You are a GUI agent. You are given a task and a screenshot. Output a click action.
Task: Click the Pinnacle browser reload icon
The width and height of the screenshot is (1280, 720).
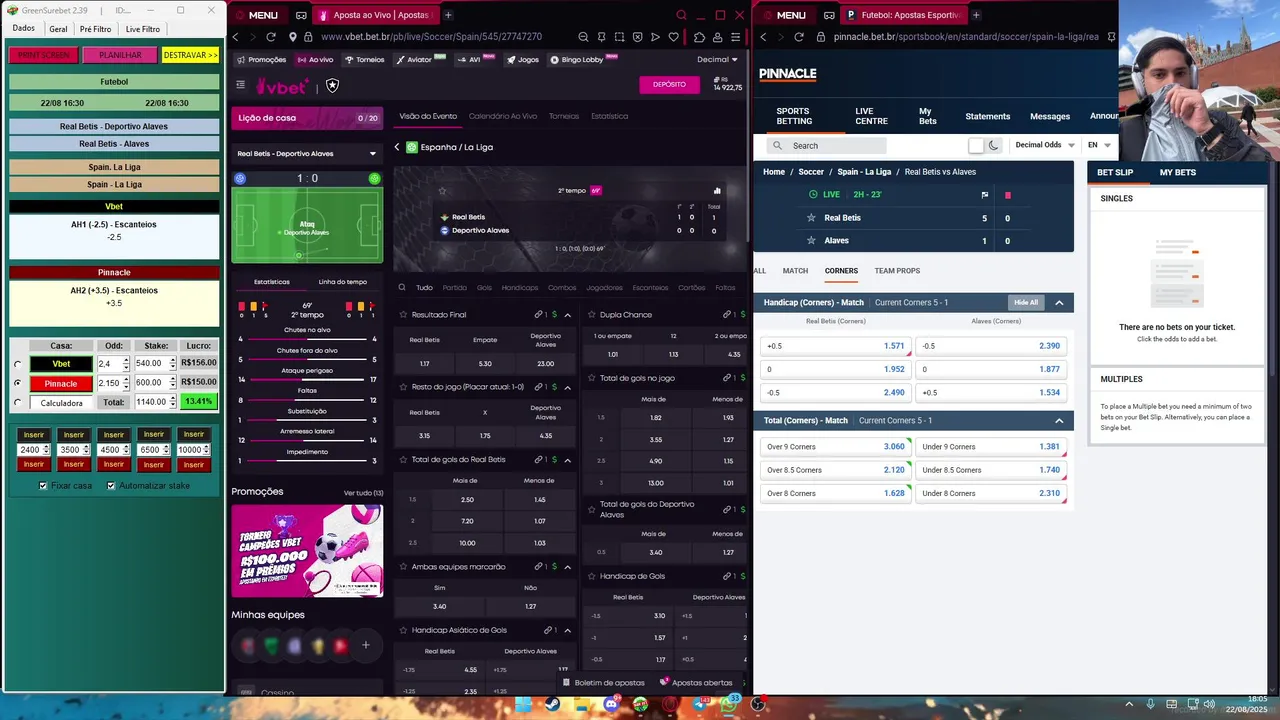coord(799,37)
